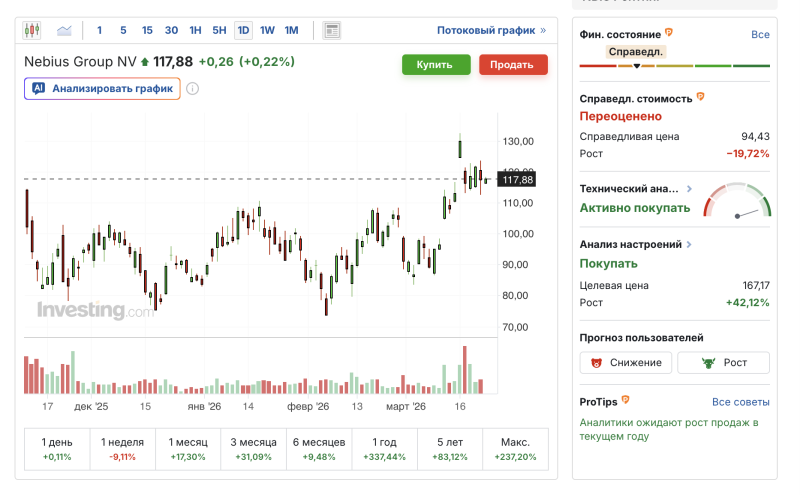The image size is (800, 495).
Task: Select the 5 minute interval
Action: [x=123, y=31]
